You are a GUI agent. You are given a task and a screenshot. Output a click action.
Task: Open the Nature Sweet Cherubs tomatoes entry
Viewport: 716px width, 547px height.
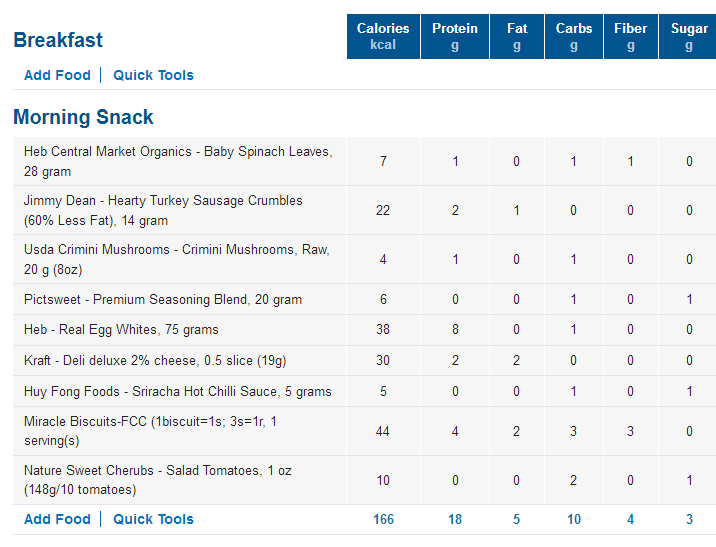coord(158,480)
